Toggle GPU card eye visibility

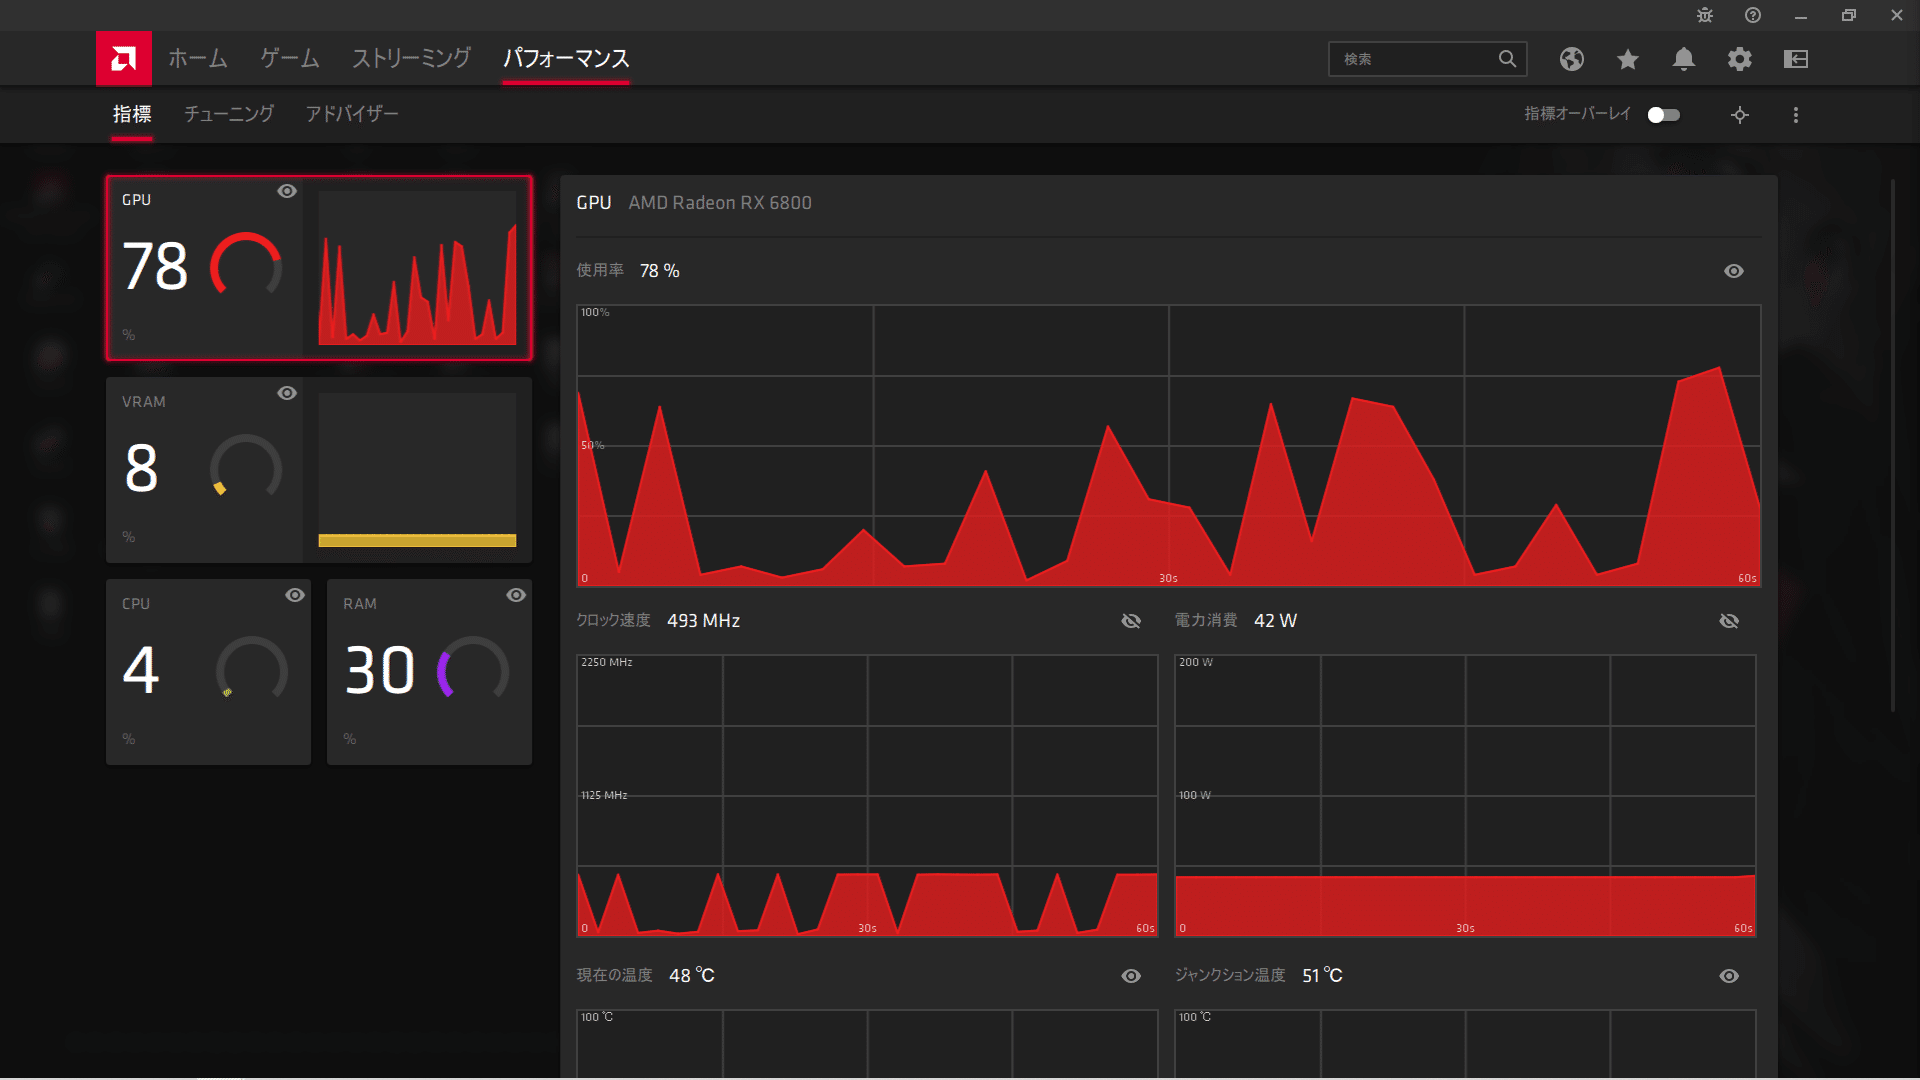click(287, 191)
